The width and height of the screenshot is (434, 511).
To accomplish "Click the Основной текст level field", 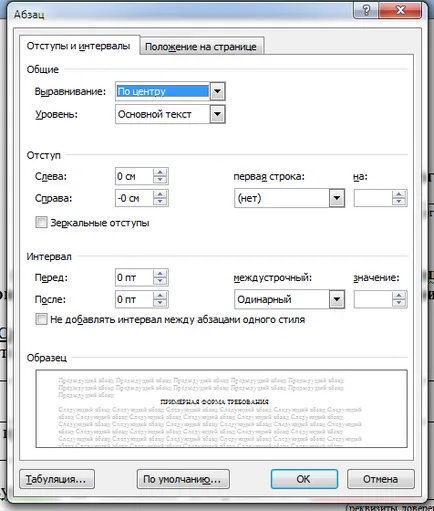I will (x=163, y=114).
